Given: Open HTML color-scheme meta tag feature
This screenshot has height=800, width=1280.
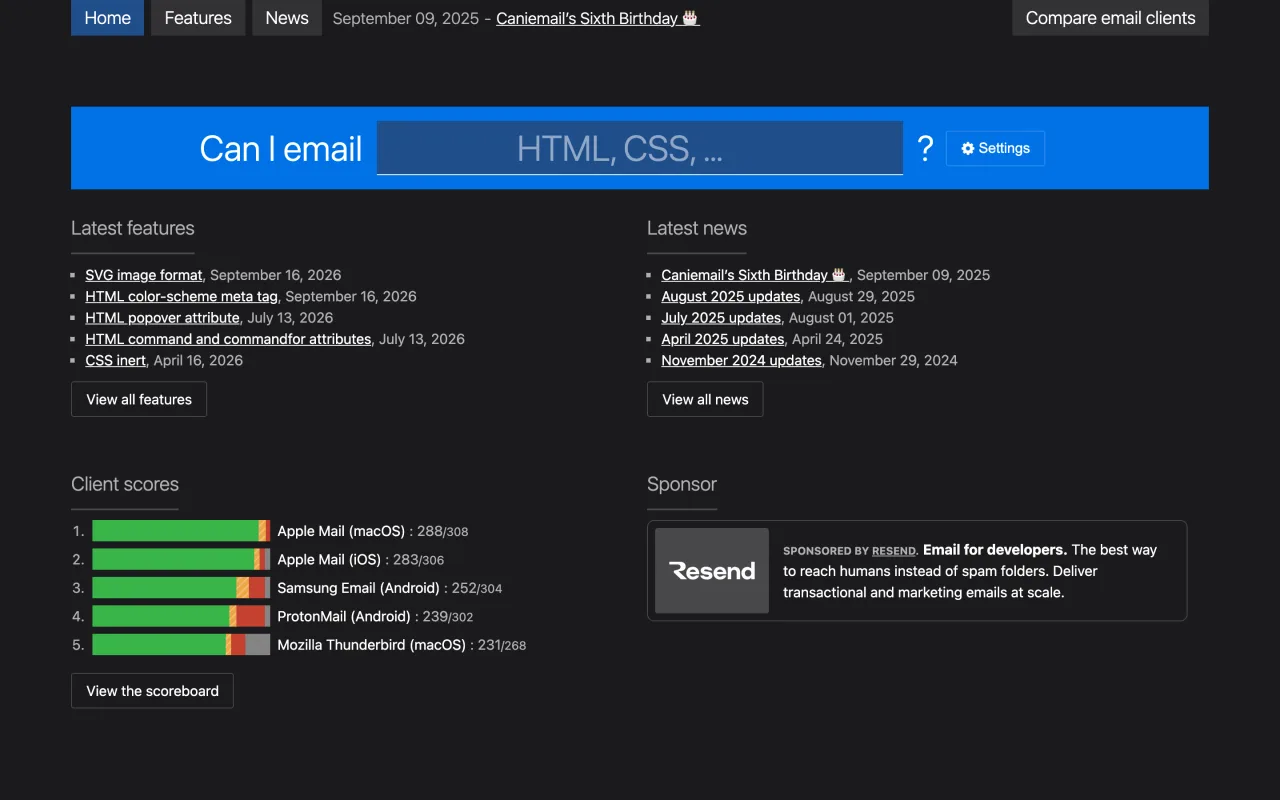Looking at the screenshot, I should tap(181, 296).
